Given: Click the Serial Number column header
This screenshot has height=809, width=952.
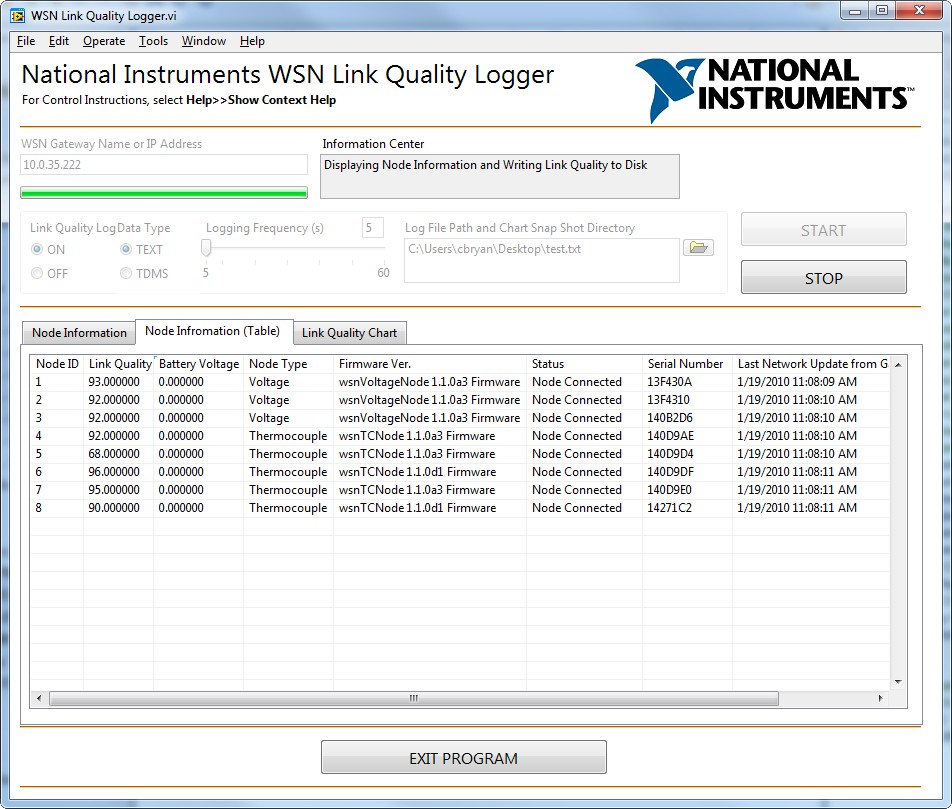Looking at the screenshot, I should pos(685,364).
